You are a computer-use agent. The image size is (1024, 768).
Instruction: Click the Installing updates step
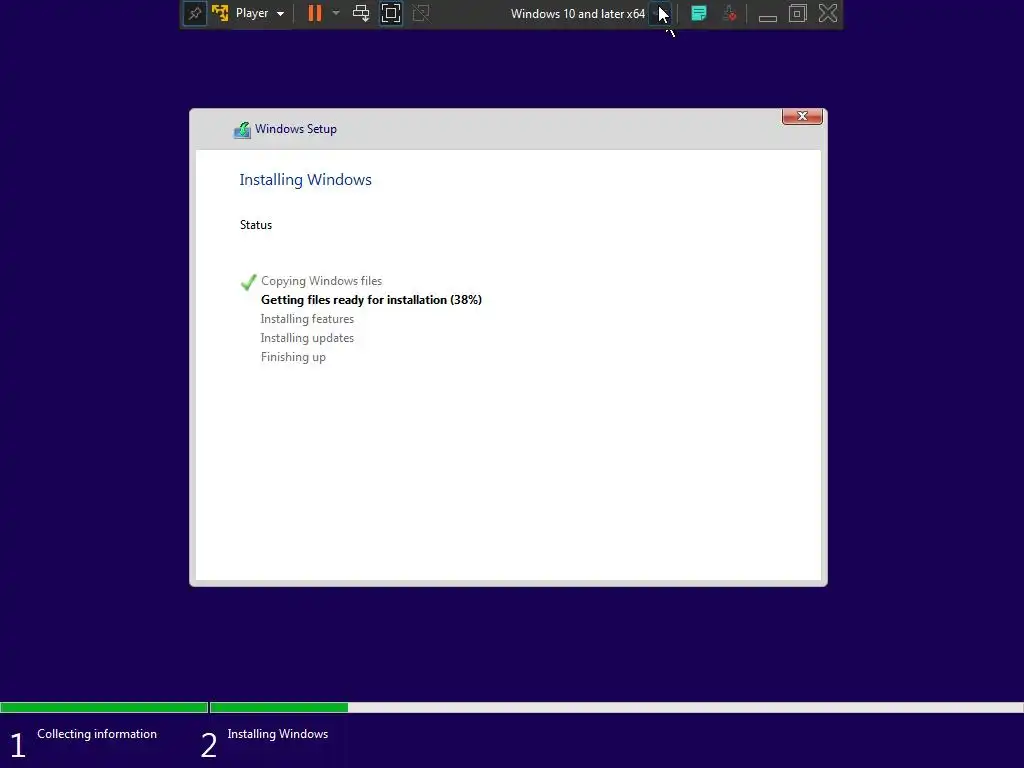coord(307,338)
